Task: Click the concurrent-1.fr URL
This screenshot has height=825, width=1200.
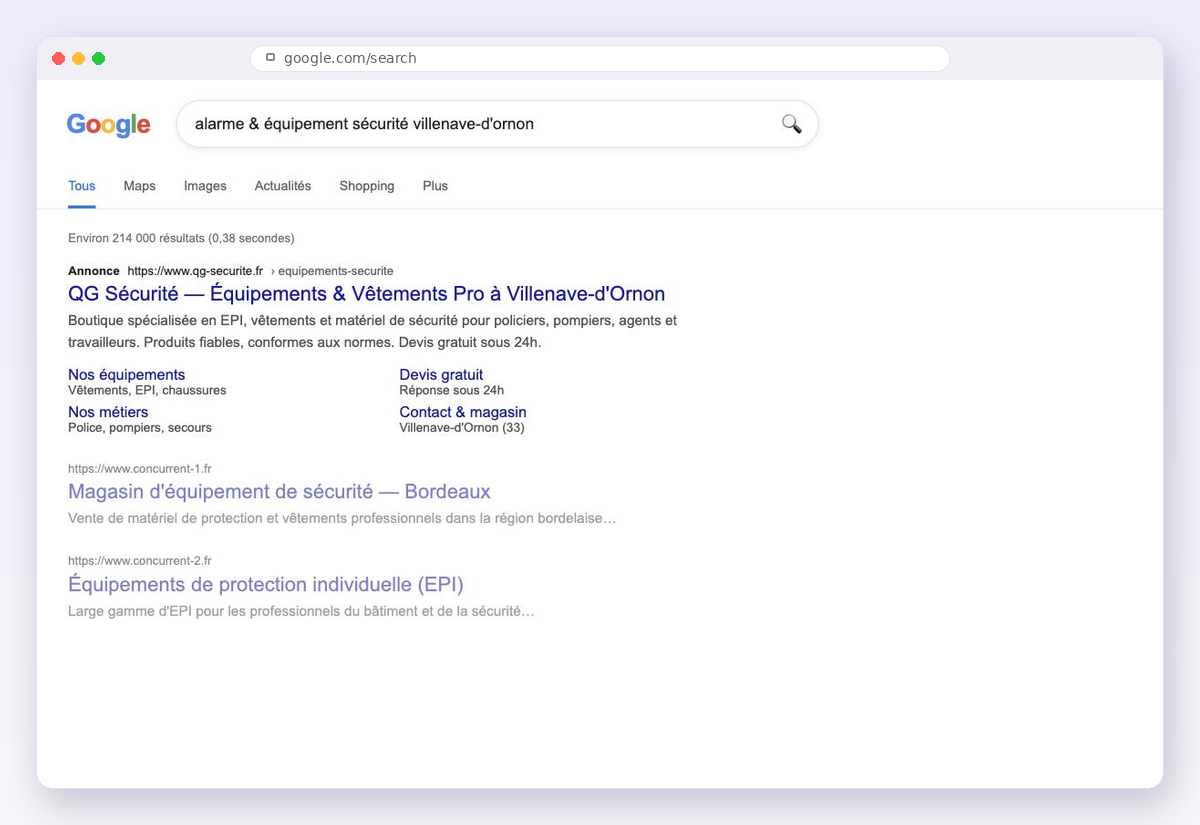Action: [140, 468]
